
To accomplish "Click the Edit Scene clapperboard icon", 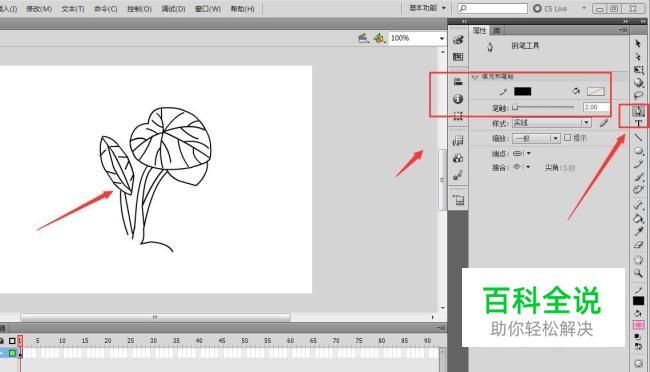I will (x=363, y=38).
